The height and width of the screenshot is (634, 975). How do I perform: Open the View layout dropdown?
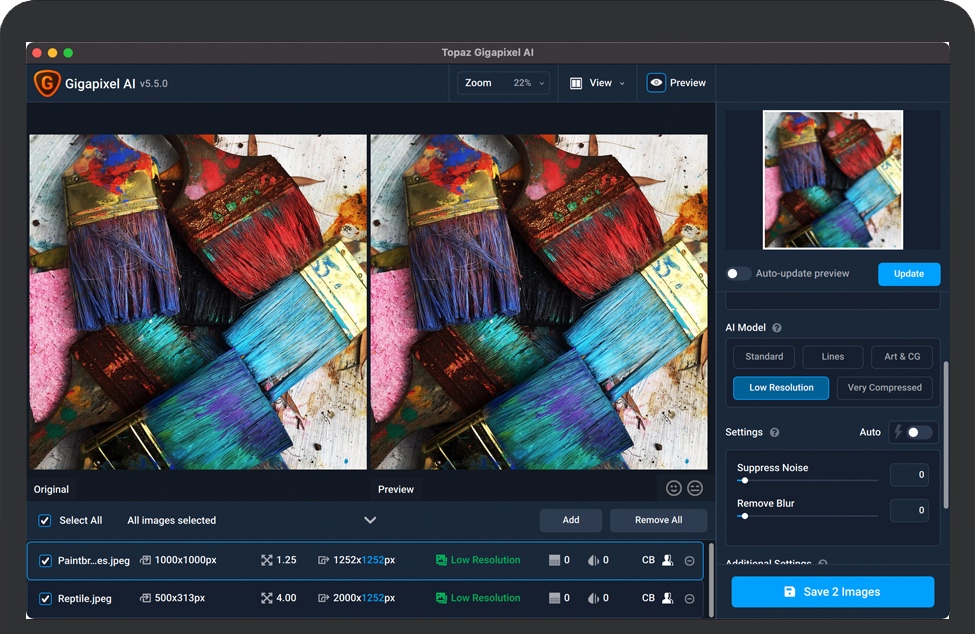(598, 83)
